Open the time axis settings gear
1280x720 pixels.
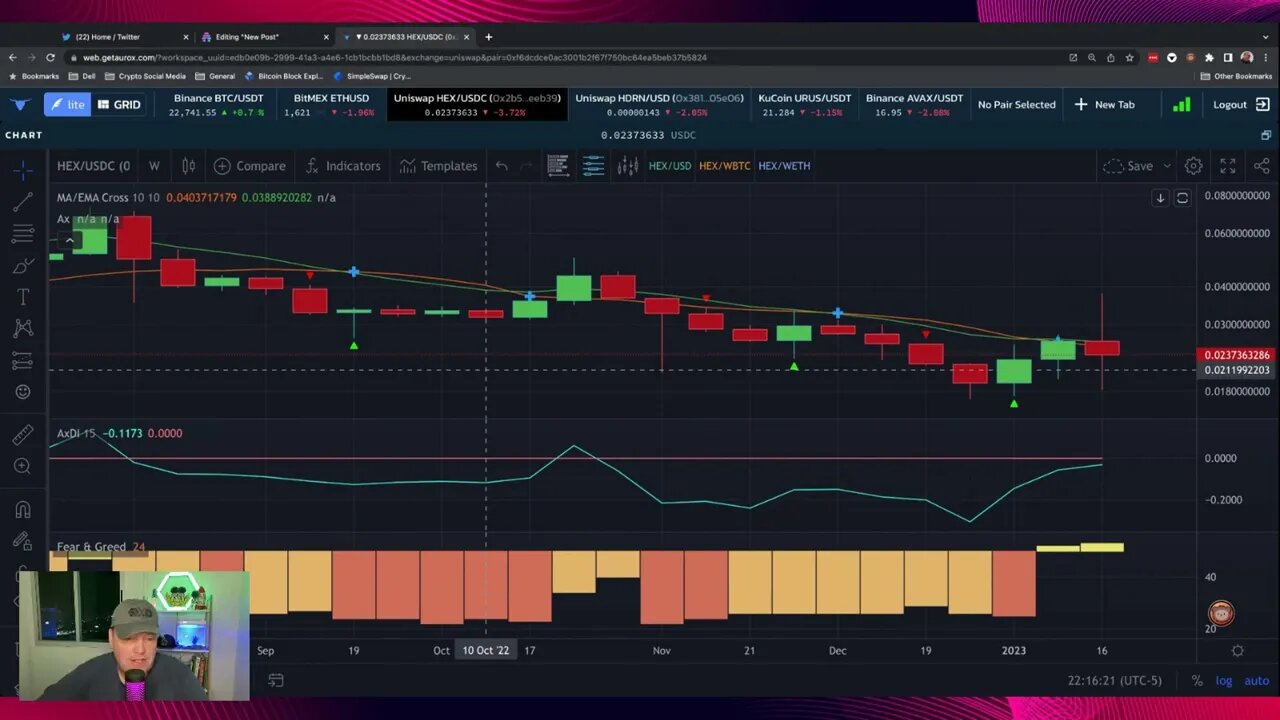1237,651
